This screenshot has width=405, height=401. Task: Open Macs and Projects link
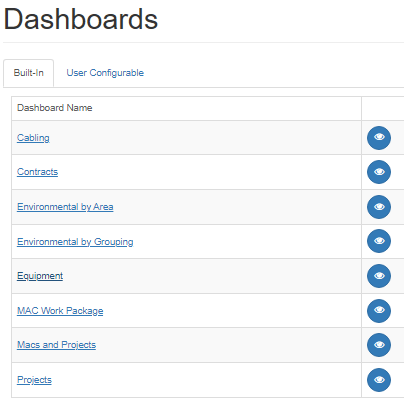pyautogui.click(x=56, y=345)
